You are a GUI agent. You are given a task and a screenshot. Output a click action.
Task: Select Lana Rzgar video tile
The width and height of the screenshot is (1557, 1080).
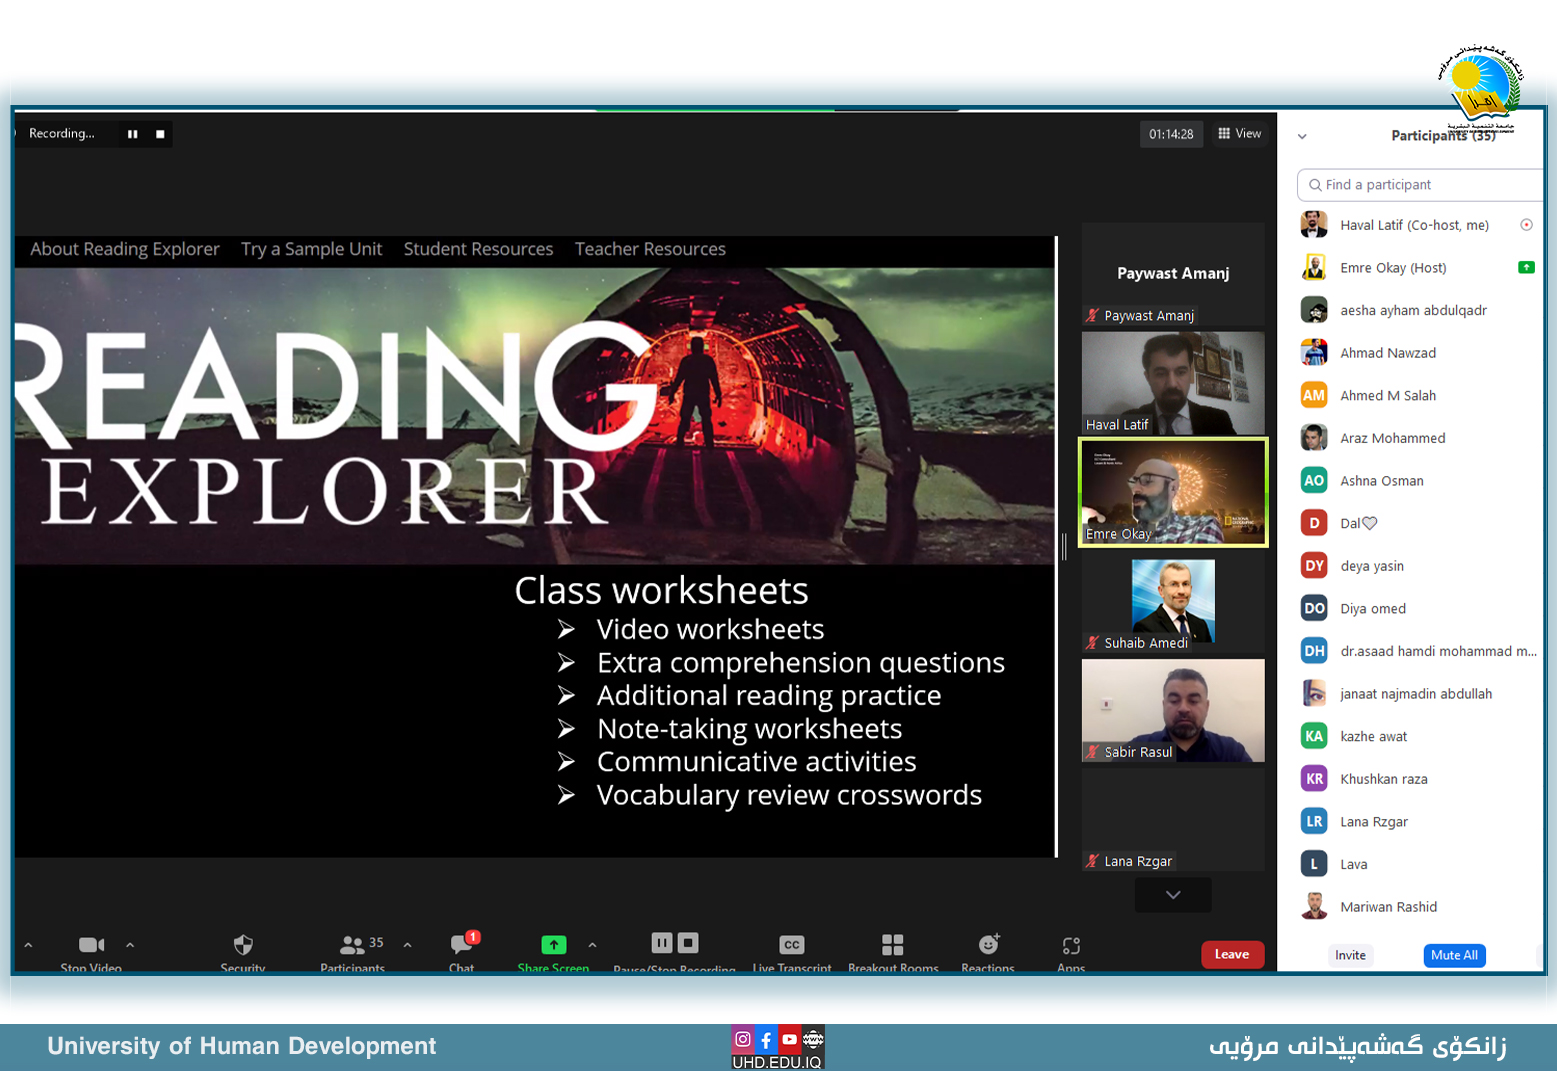point(1173,819)
